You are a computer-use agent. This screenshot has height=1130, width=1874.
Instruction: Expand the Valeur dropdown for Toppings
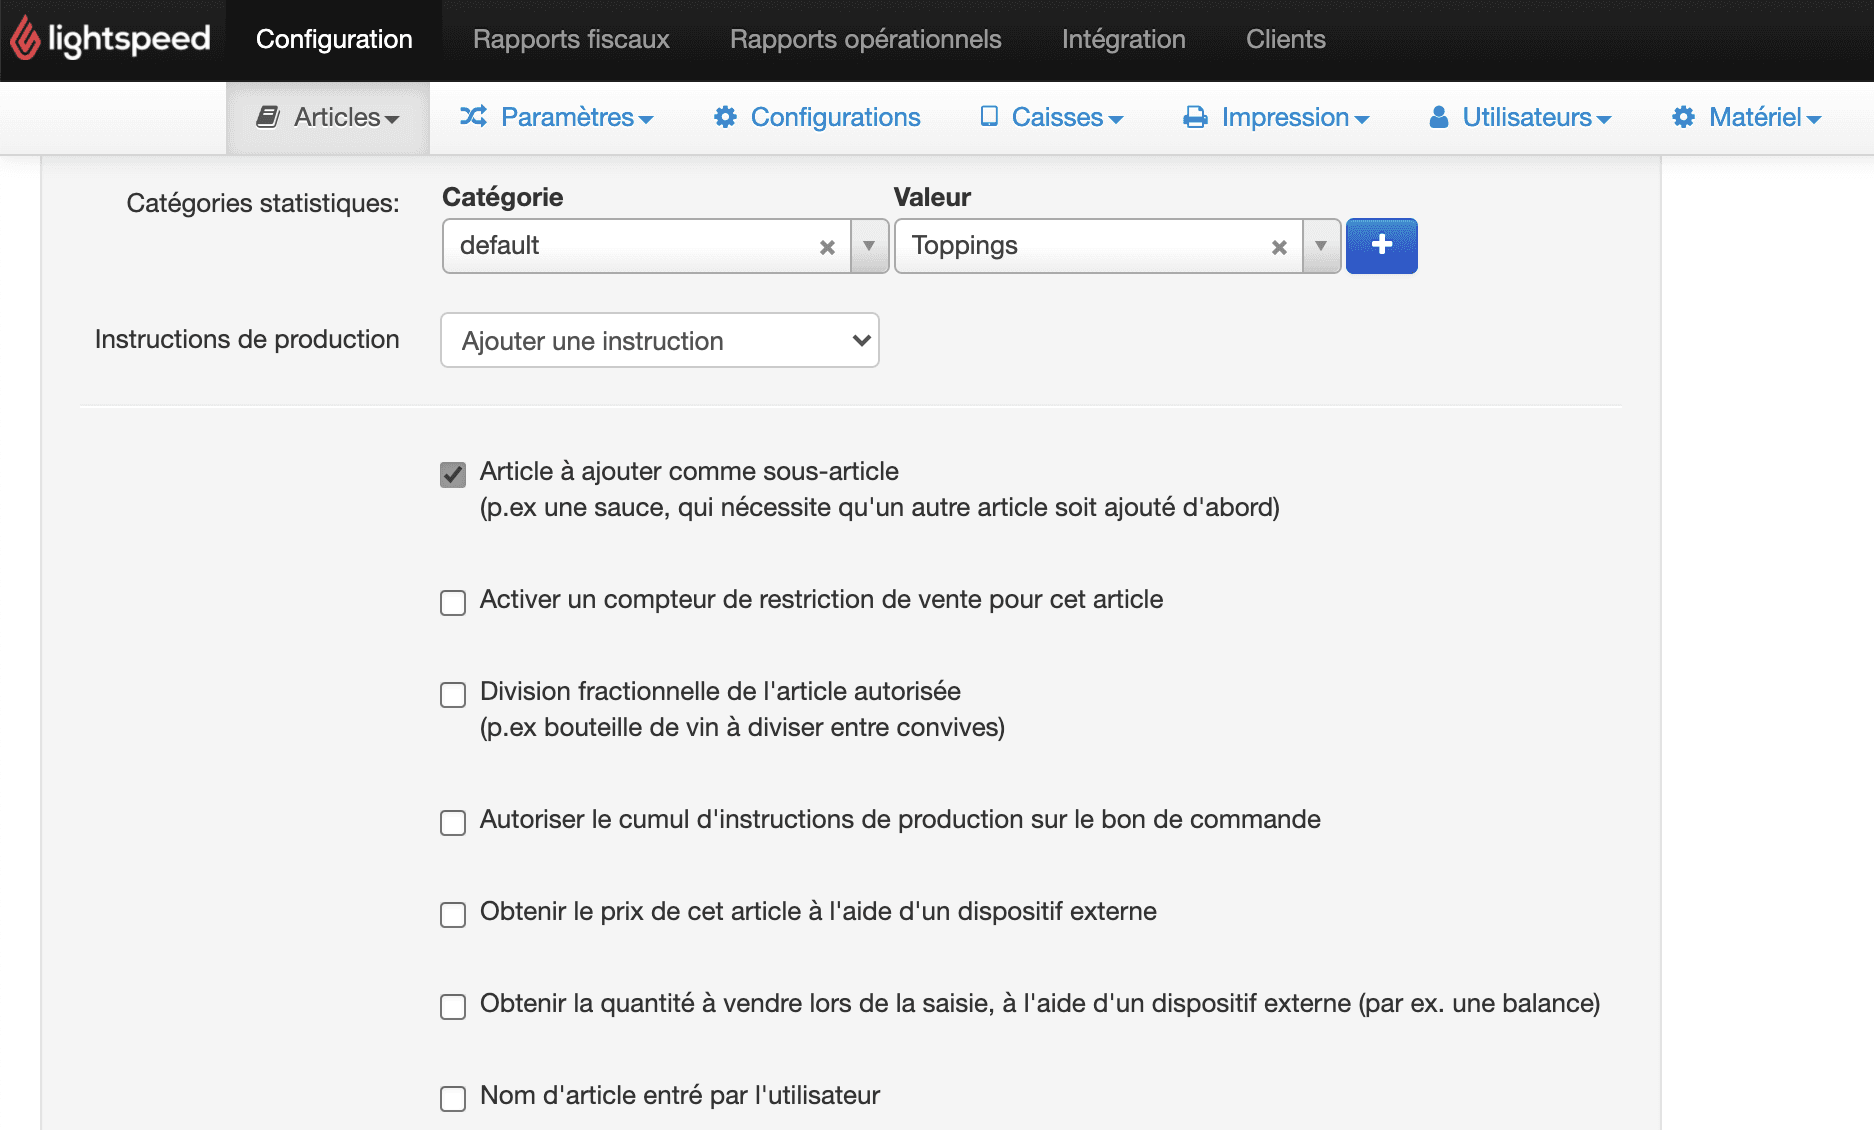click(x=1321, y=246)
